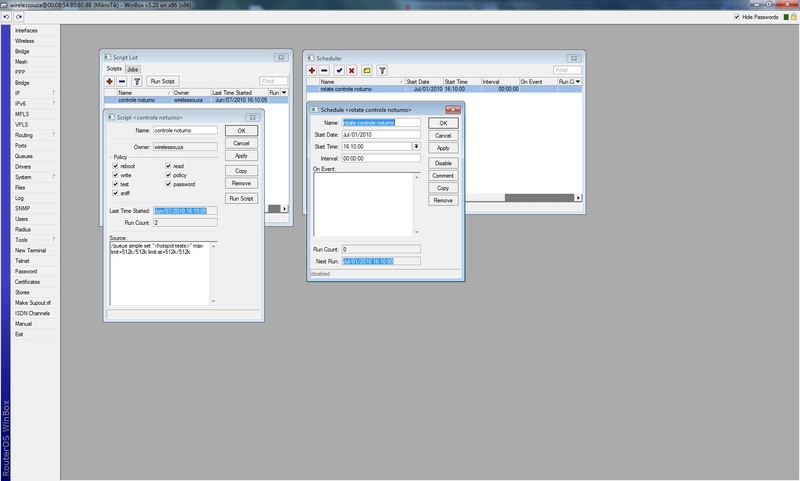Click On Event text area in Schedule dialog

point(363,204)
